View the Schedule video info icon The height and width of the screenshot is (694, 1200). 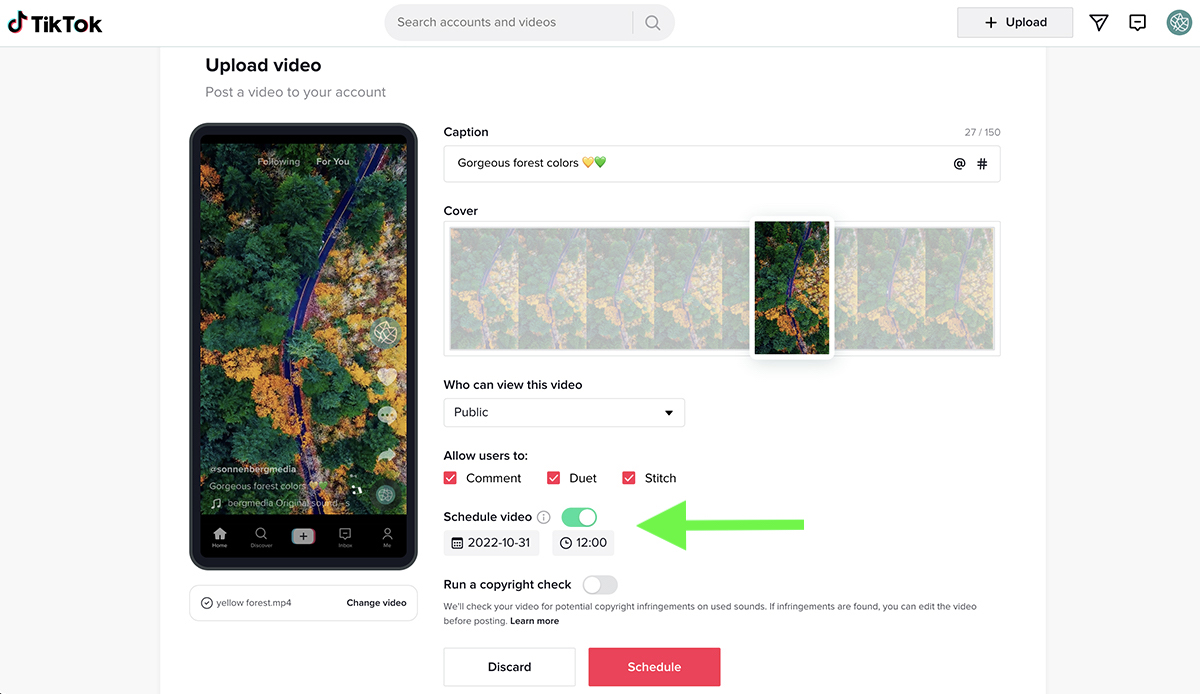543,517
